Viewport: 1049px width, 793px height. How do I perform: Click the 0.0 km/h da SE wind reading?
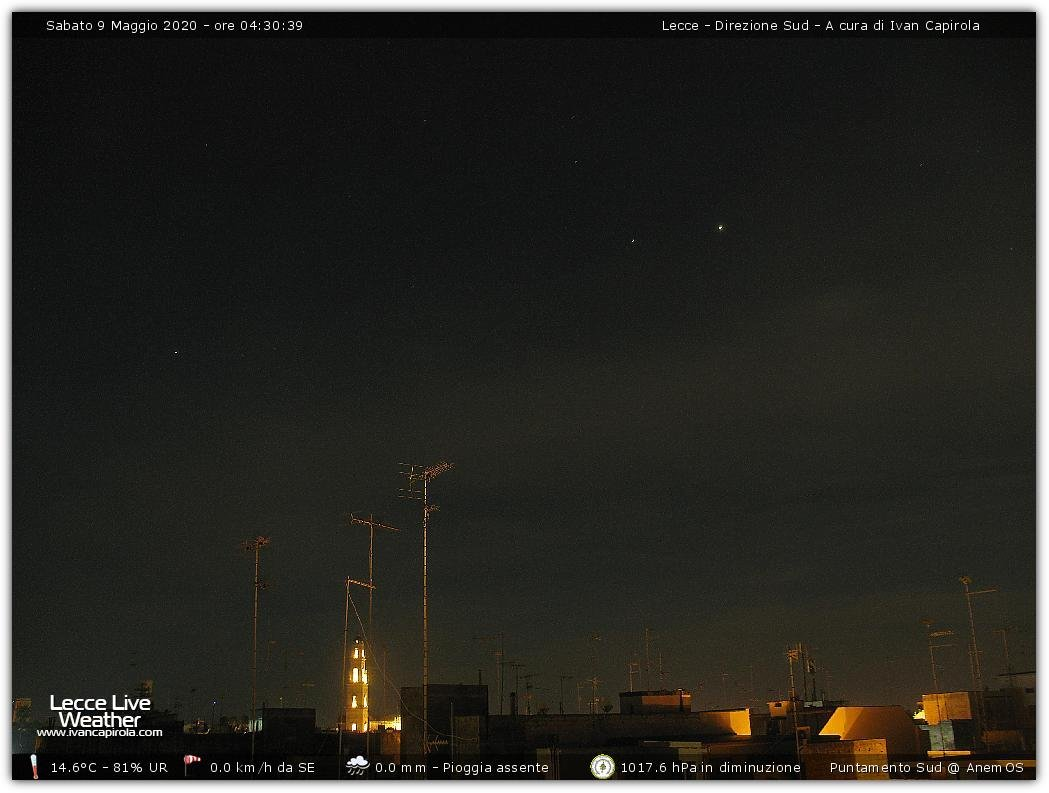click(262, 768)
